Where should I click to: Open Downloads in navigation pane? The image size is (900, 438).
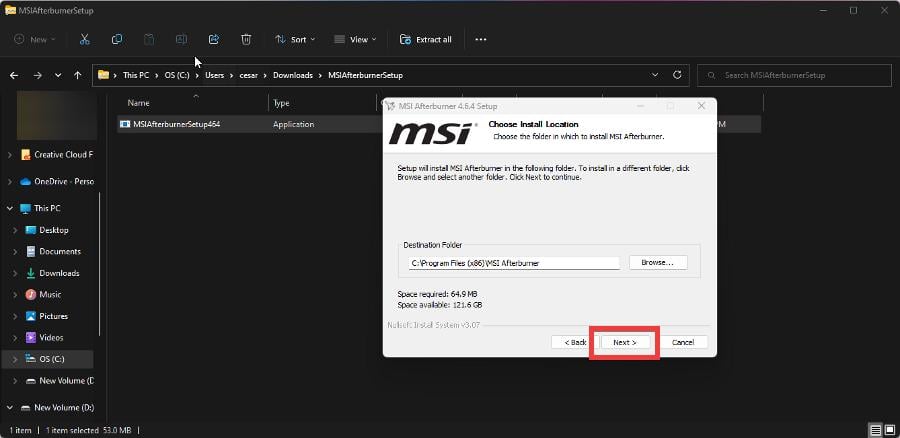(53, 273)
